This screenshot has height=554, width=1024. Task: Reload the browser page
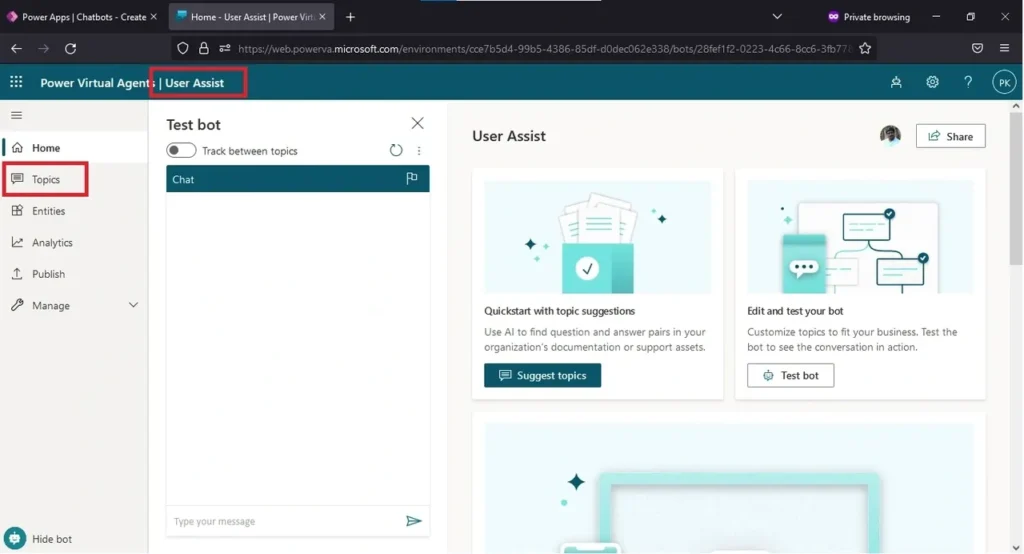coord(71,48)
